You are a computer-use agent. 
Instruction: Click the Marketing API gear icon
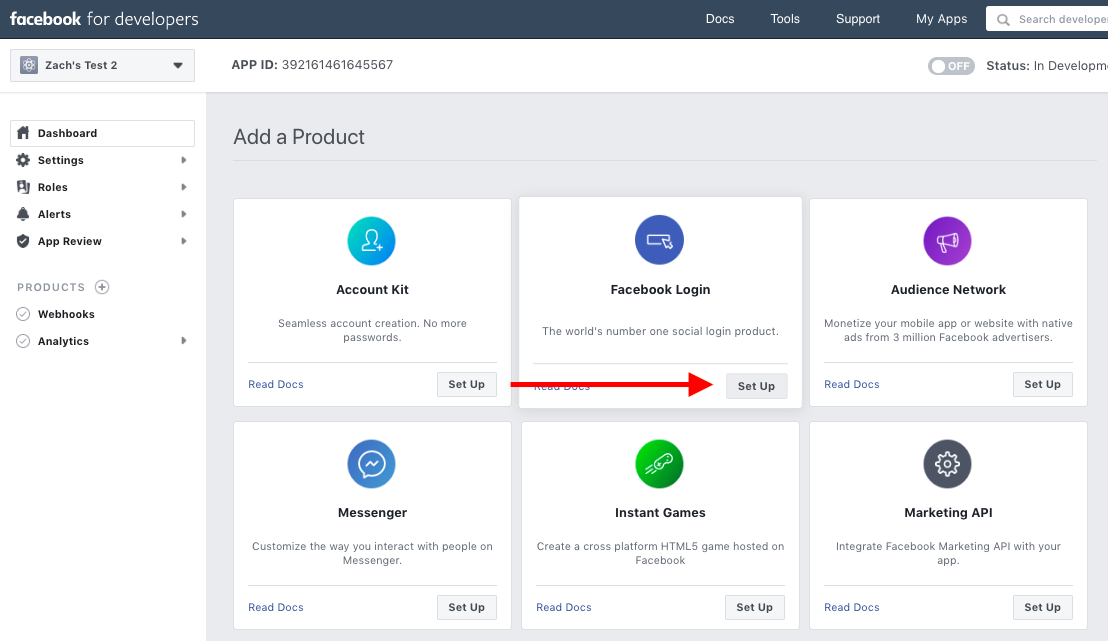948,464
